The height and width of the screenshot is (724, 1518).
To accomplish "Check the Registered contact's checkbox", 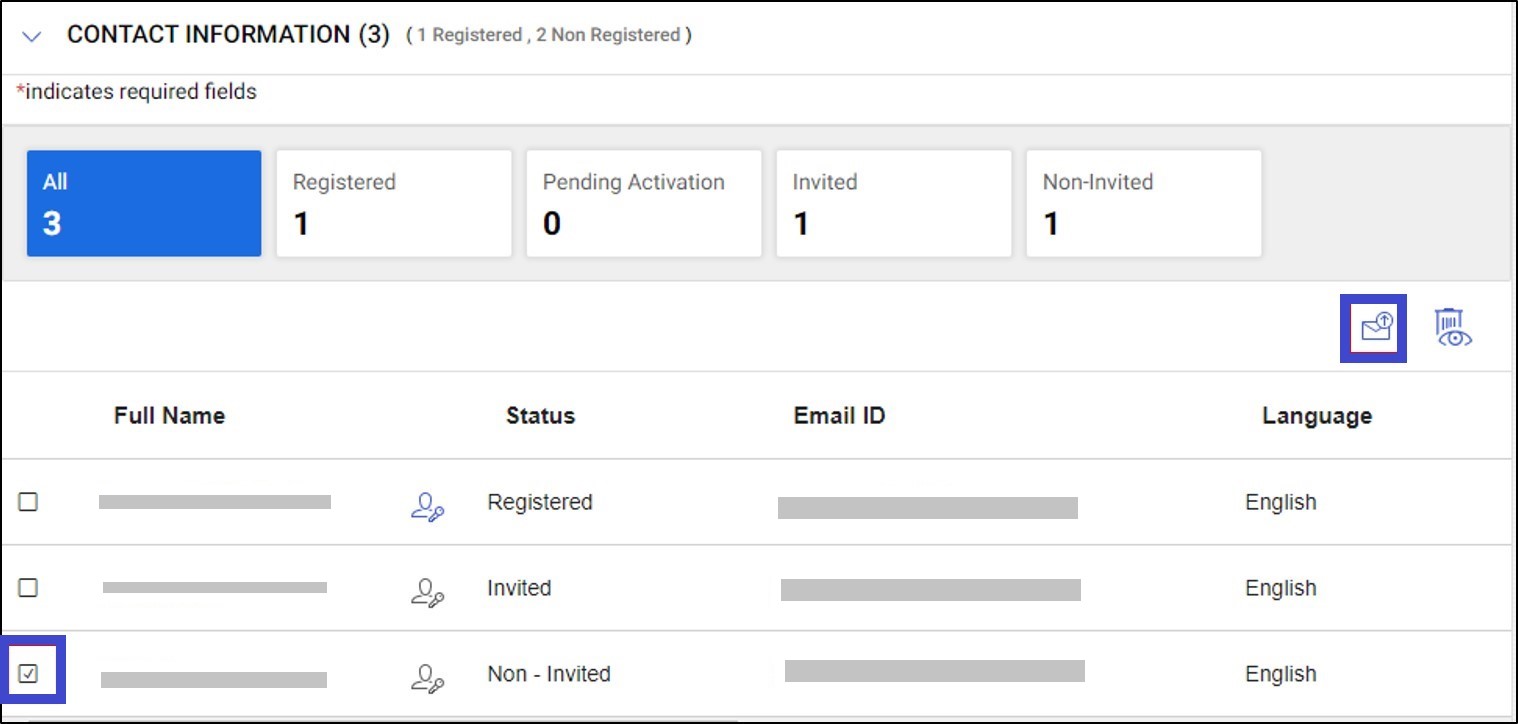I will [28, 503].
